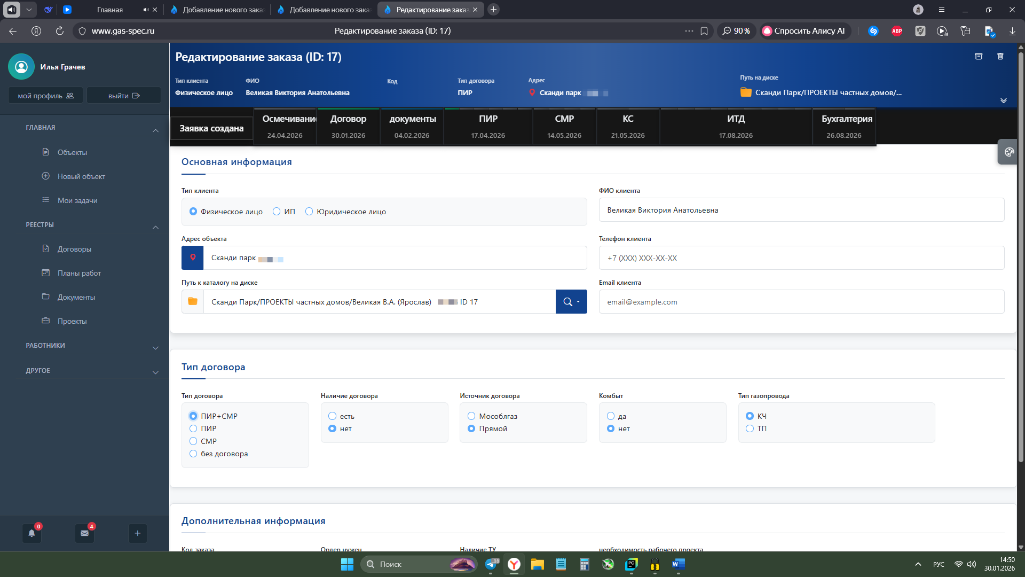The height and width of the screenshot is (577, 1025).
Task: Open the СМР stage tab
Action: point(564,126)
